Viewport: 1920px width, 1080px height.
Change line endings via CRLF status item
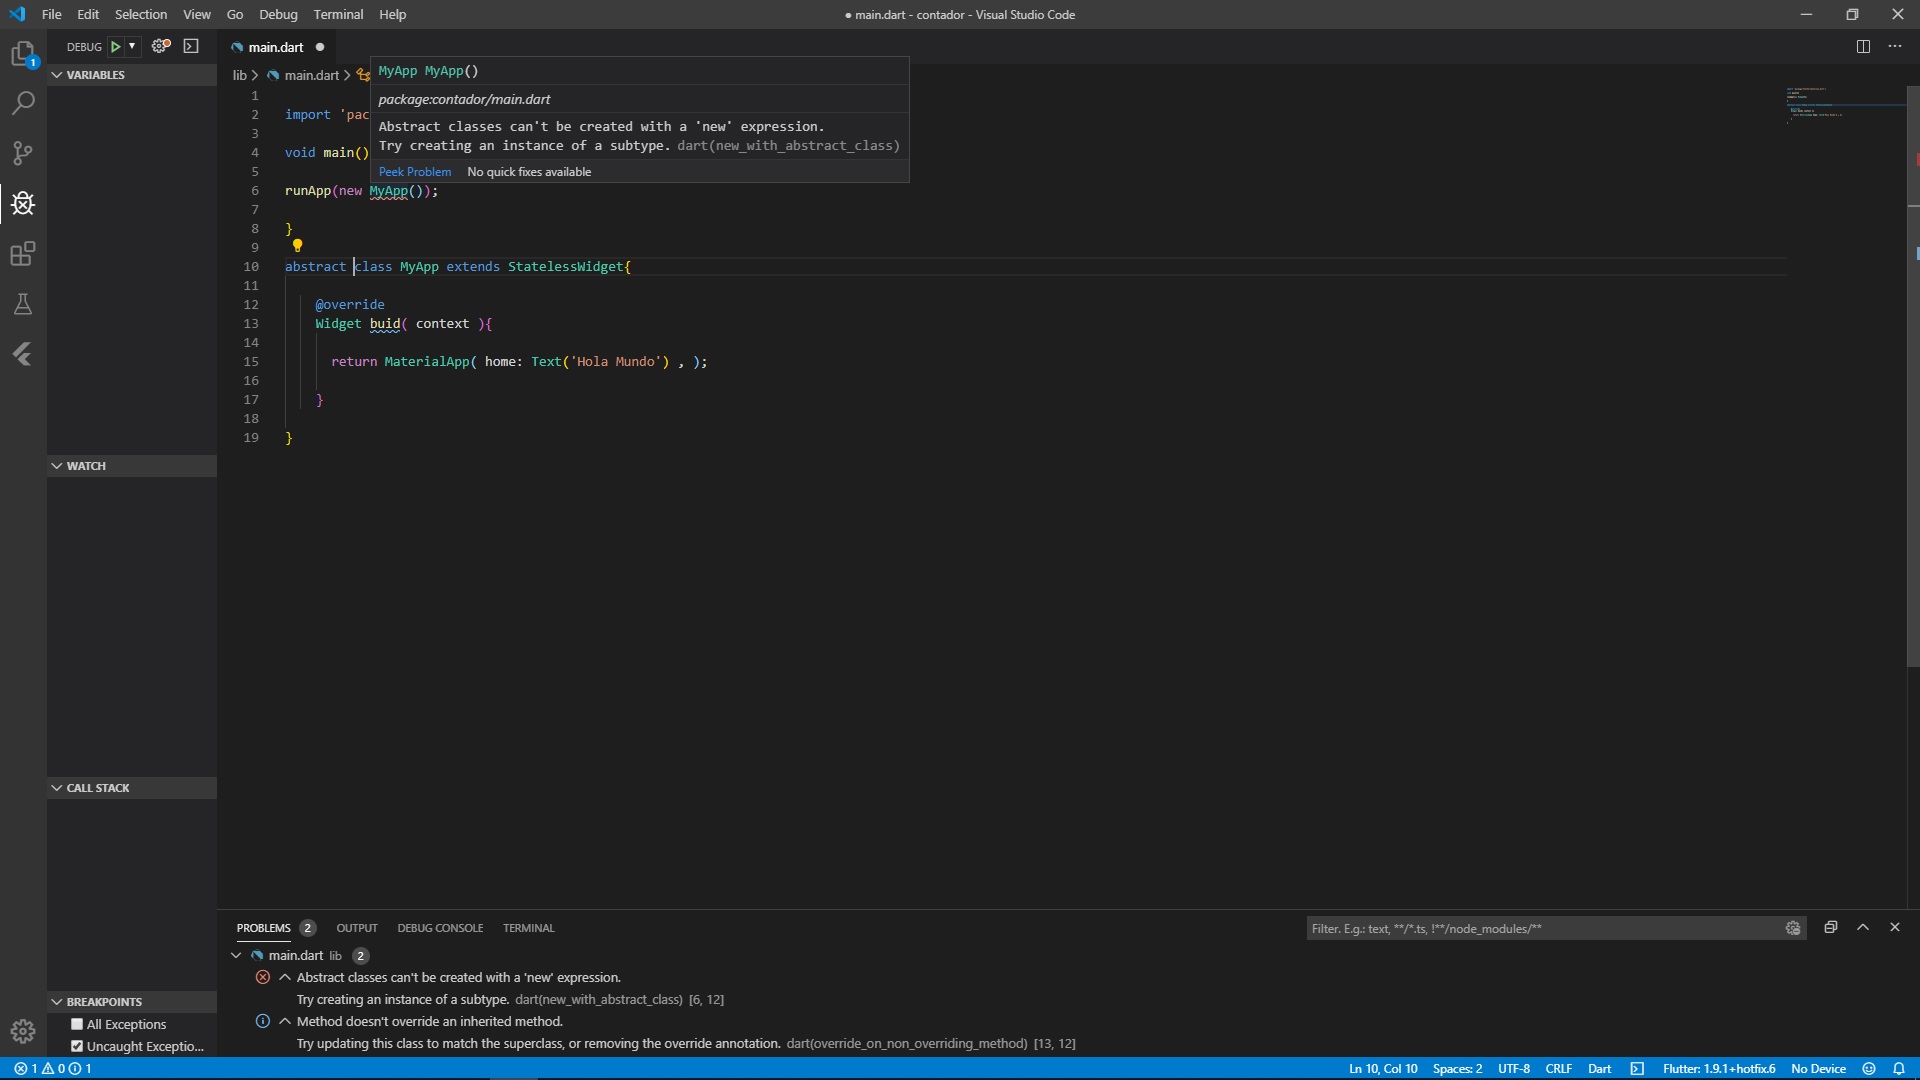[x=1558, y=1068]
